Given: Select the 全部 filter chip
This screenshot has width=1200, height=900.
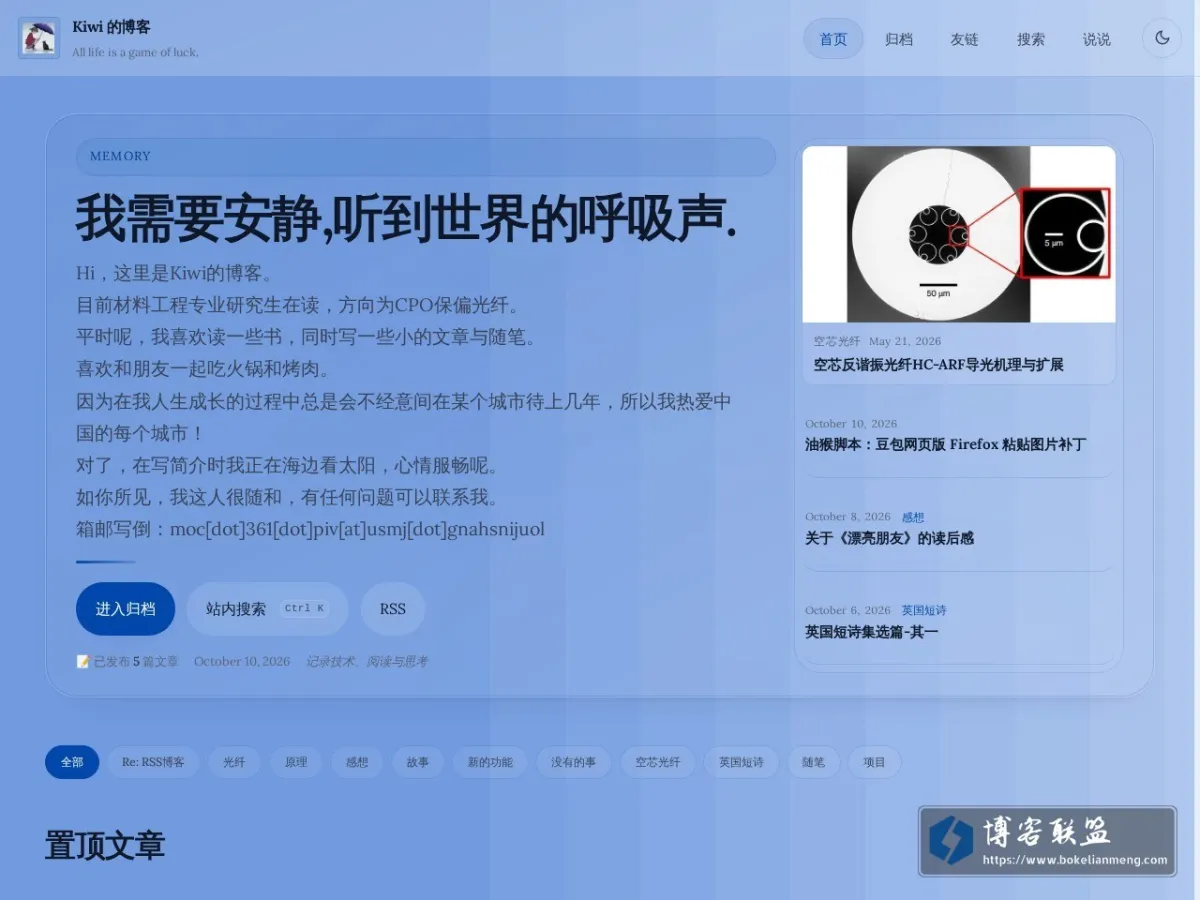Looking at the screenshot, I should click(x=72, y=762).
